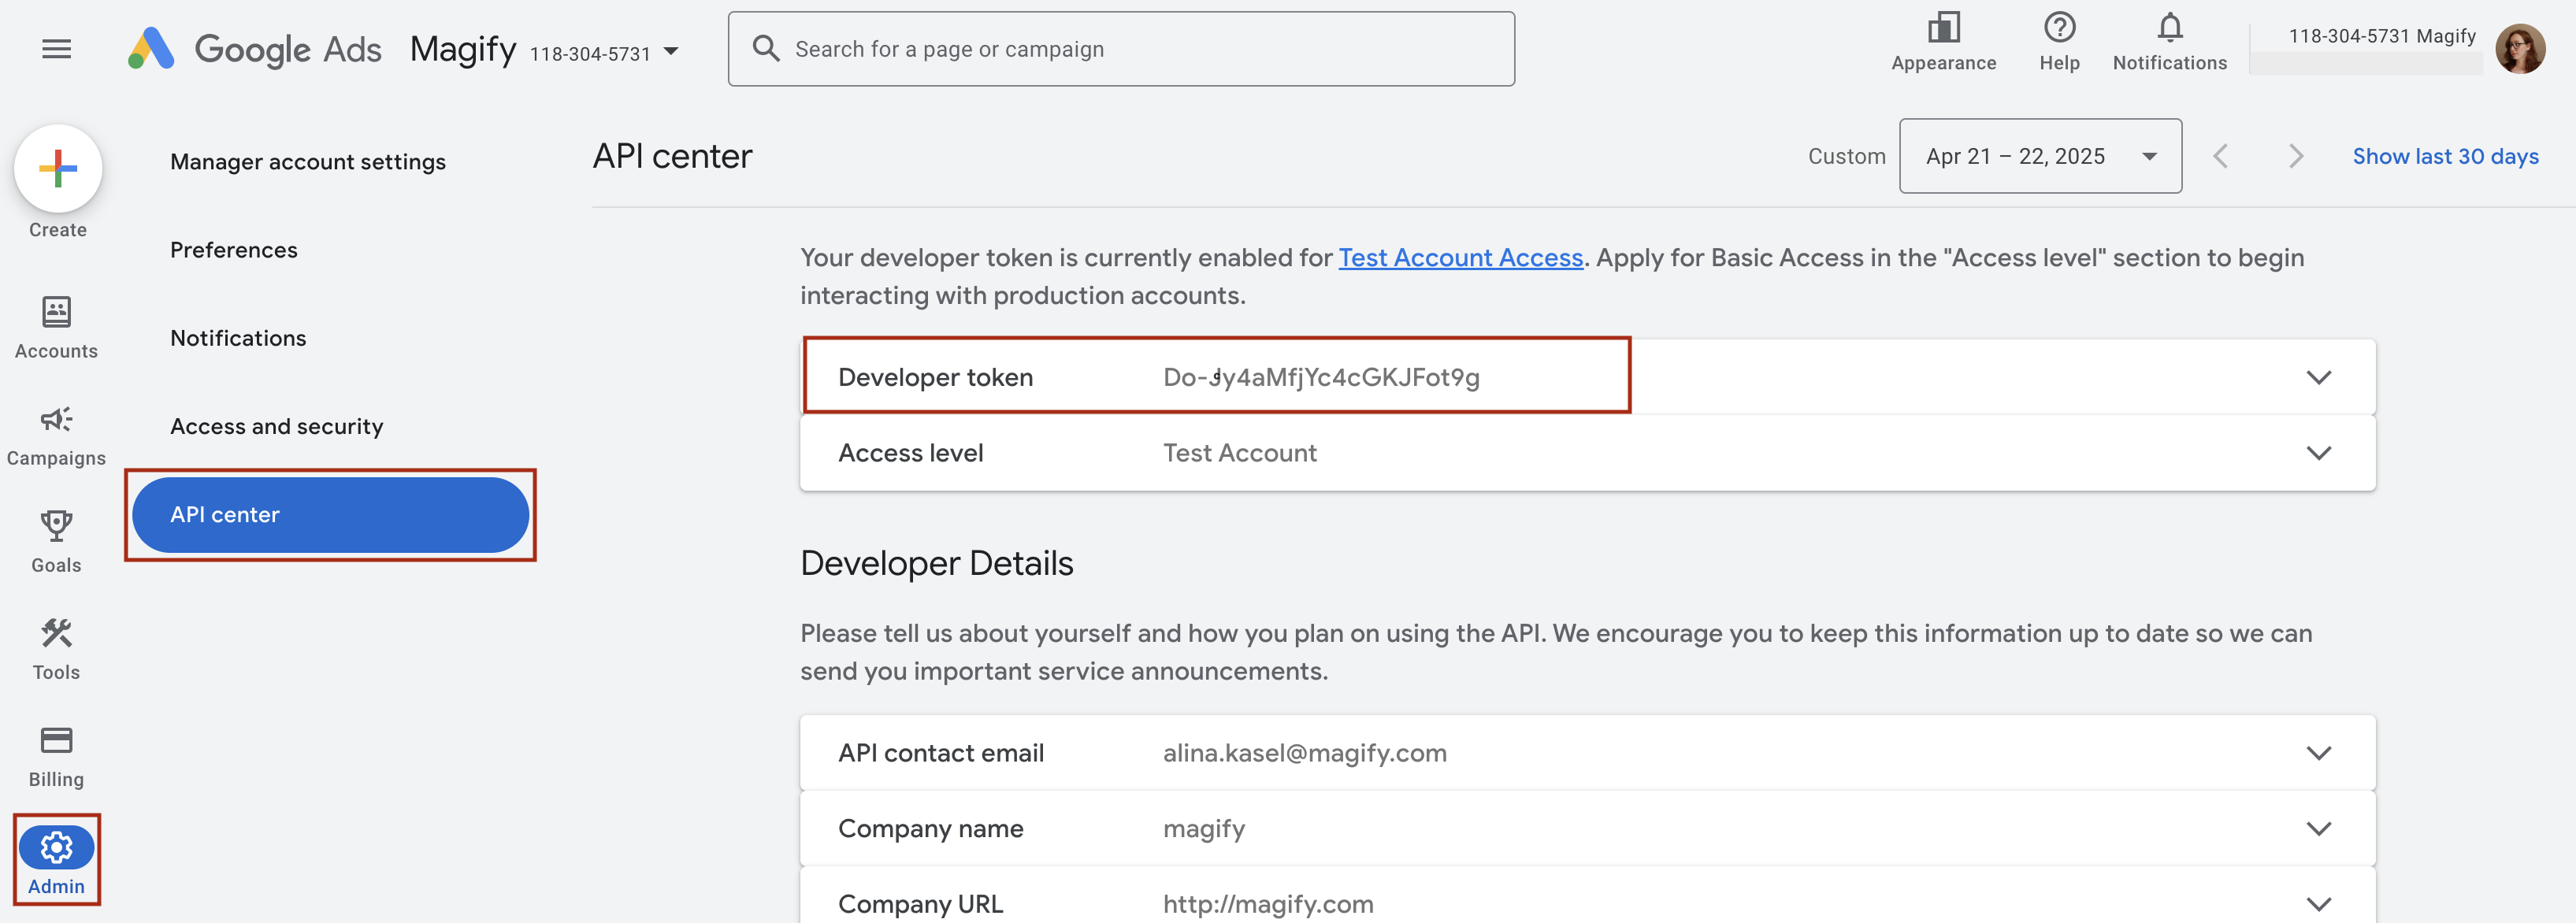This screenshot has height=923, width=2576.
Task: Open Tools via the wrench icon
Action: (x=56, y=648)
